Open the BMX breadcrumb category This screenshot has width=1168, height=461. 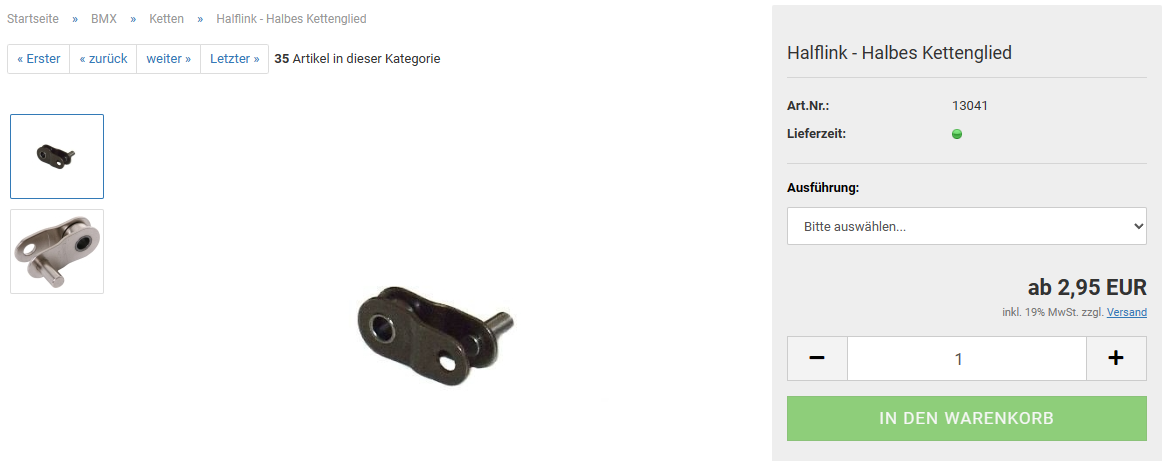tap(104, 19)
